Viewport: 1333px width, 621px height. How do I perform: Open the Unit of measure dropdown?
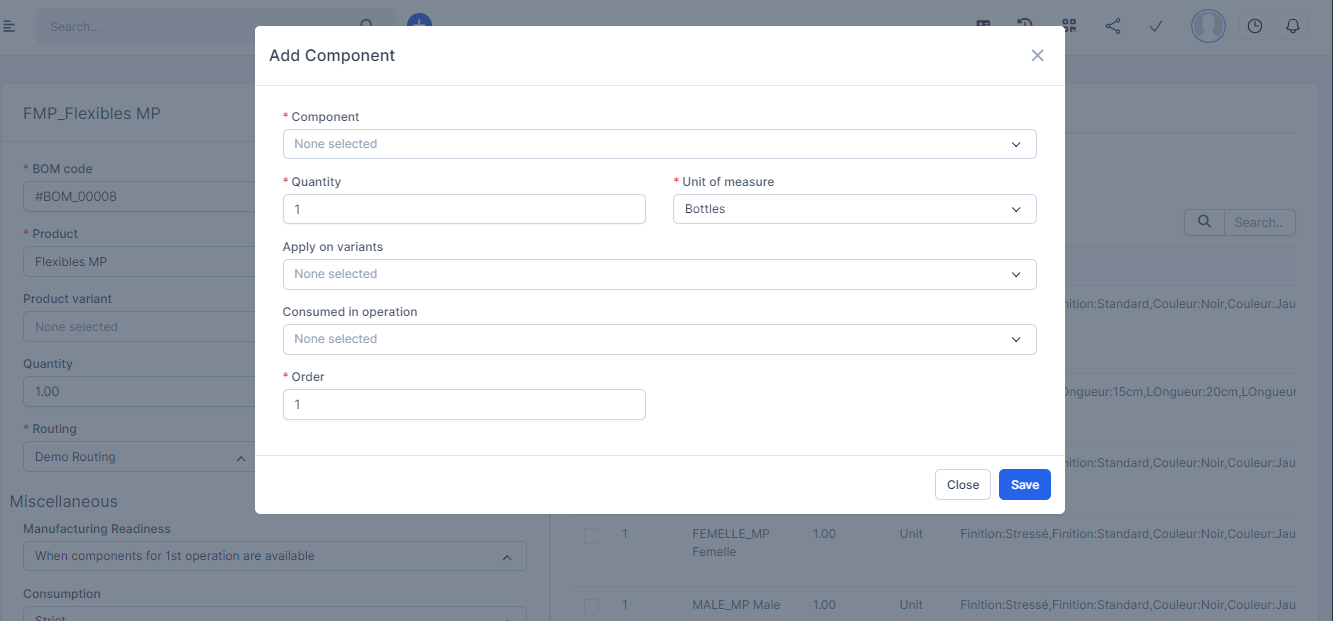(854, 209)
